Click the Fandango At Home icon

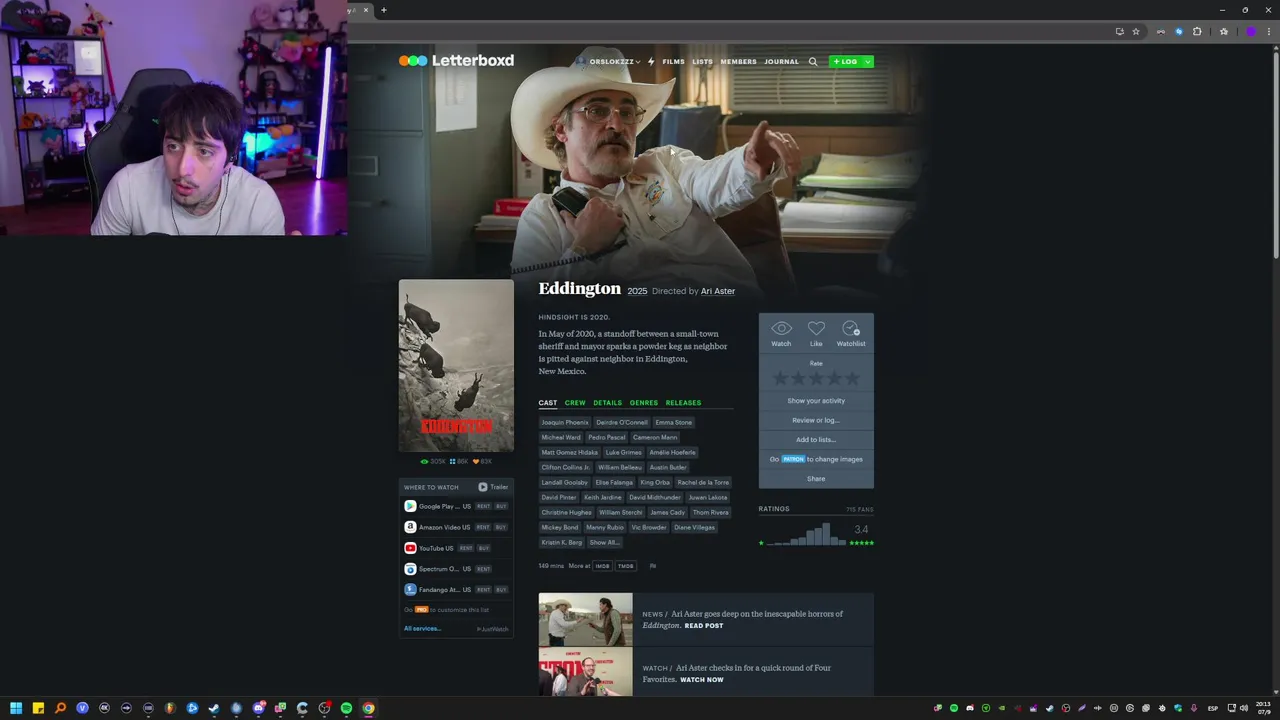[410, 590]
